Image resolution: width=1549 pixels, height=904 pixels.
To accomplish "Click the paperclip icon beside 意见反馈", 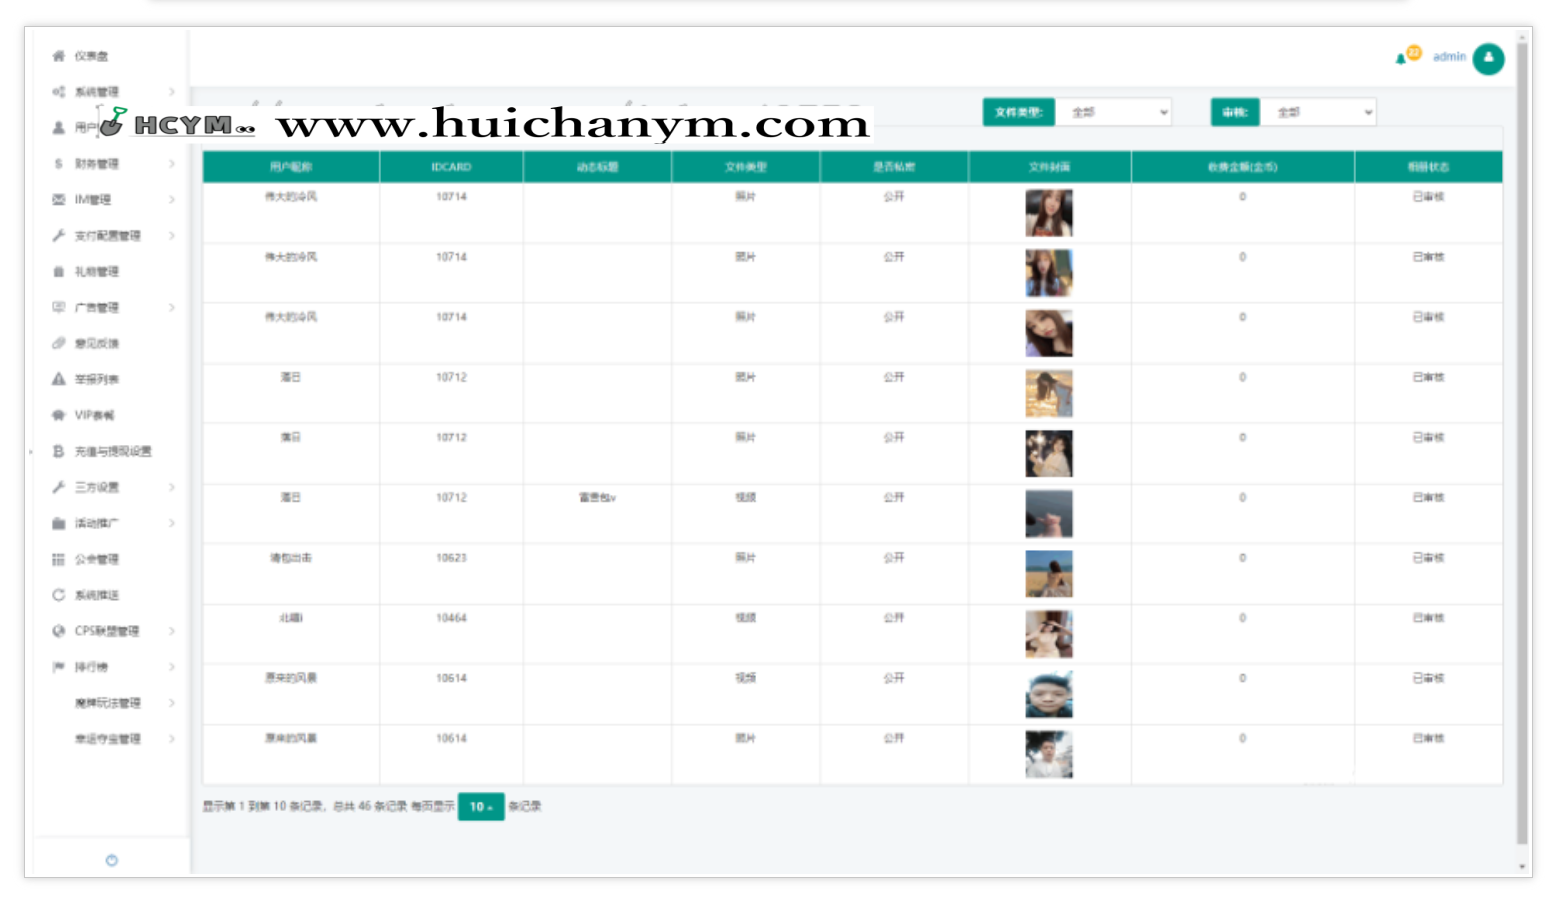I will [x=58, y=343].
